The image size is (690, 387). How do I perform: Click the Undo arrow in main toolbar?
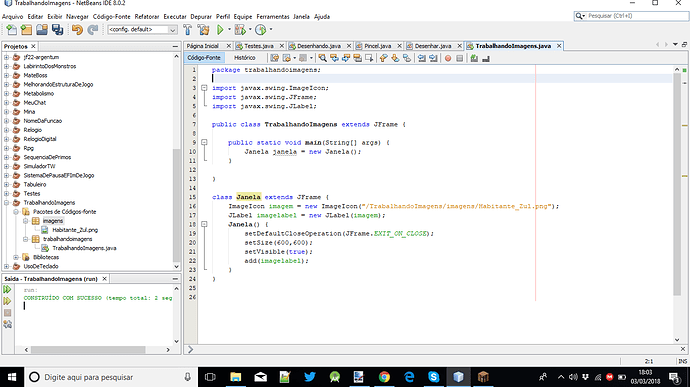[77, 29]
